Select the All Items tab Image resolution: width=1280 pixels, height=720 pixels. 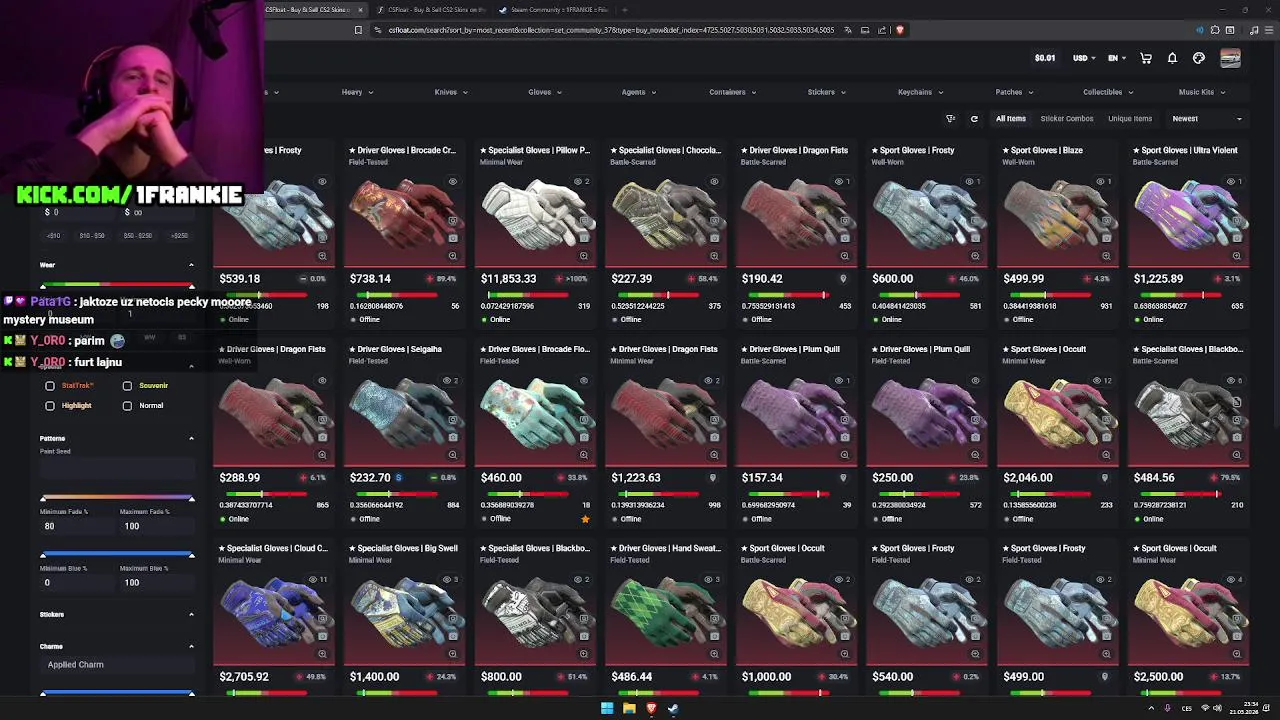(1010, 119)
